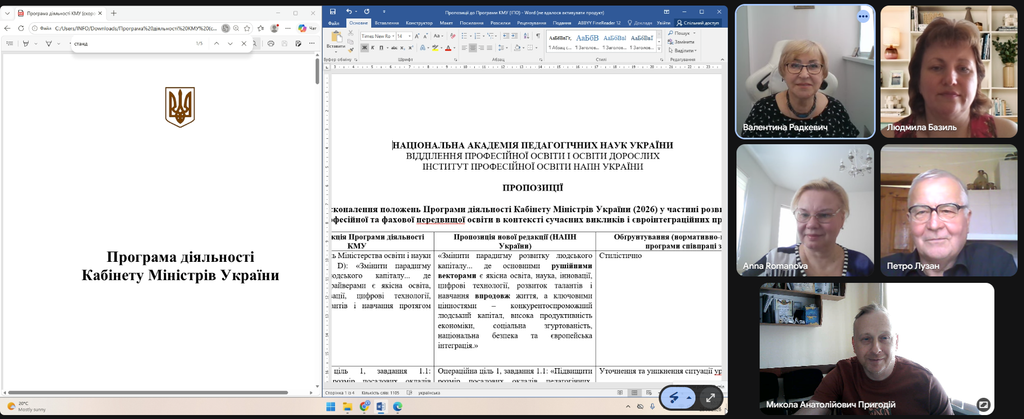Toggle superscript formatting in Word

pyautogui.click(x=411, y=48)
